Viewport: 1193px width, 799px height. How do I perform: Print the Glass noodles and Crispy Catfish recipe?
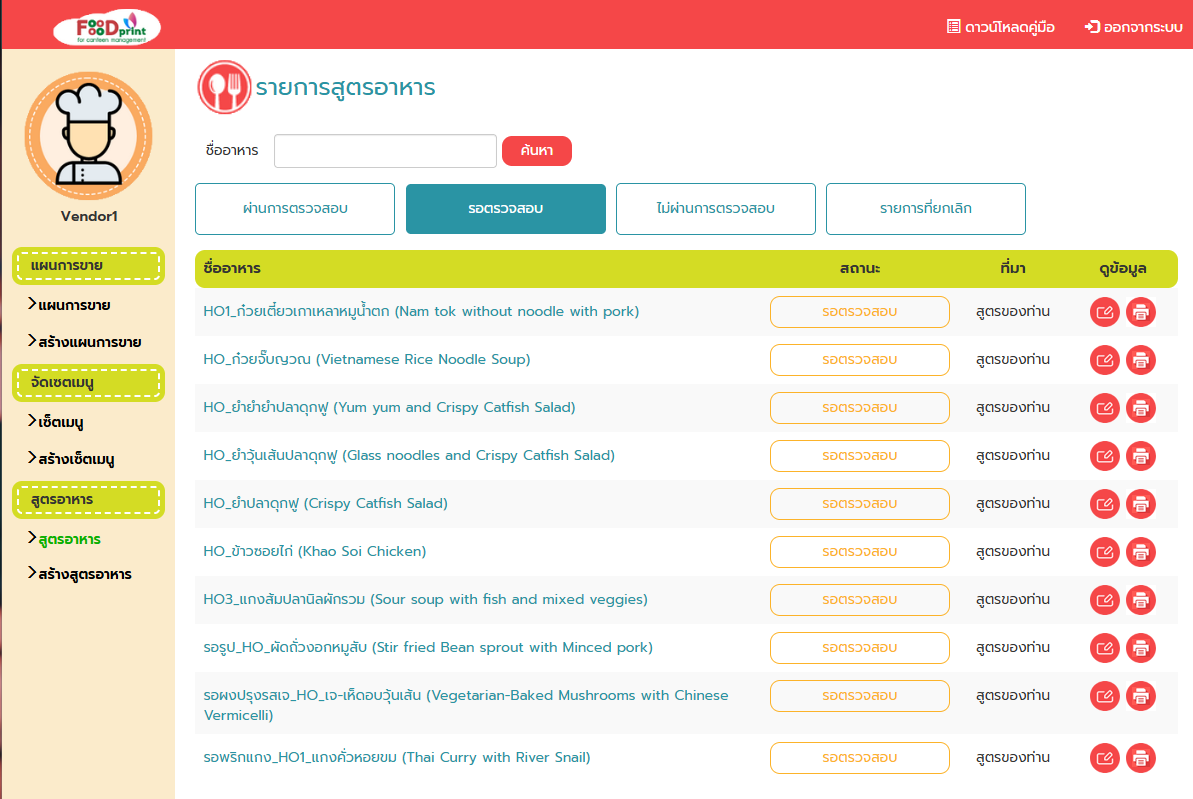click(1141, 456)
